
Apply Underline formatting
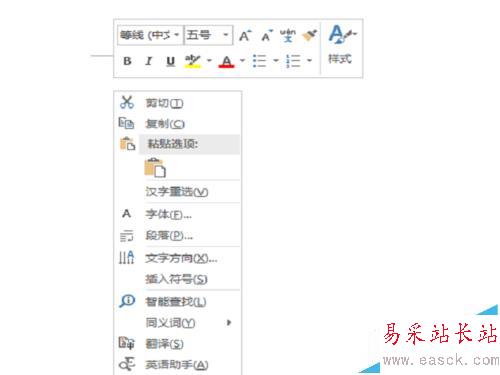tap(171, 61)
